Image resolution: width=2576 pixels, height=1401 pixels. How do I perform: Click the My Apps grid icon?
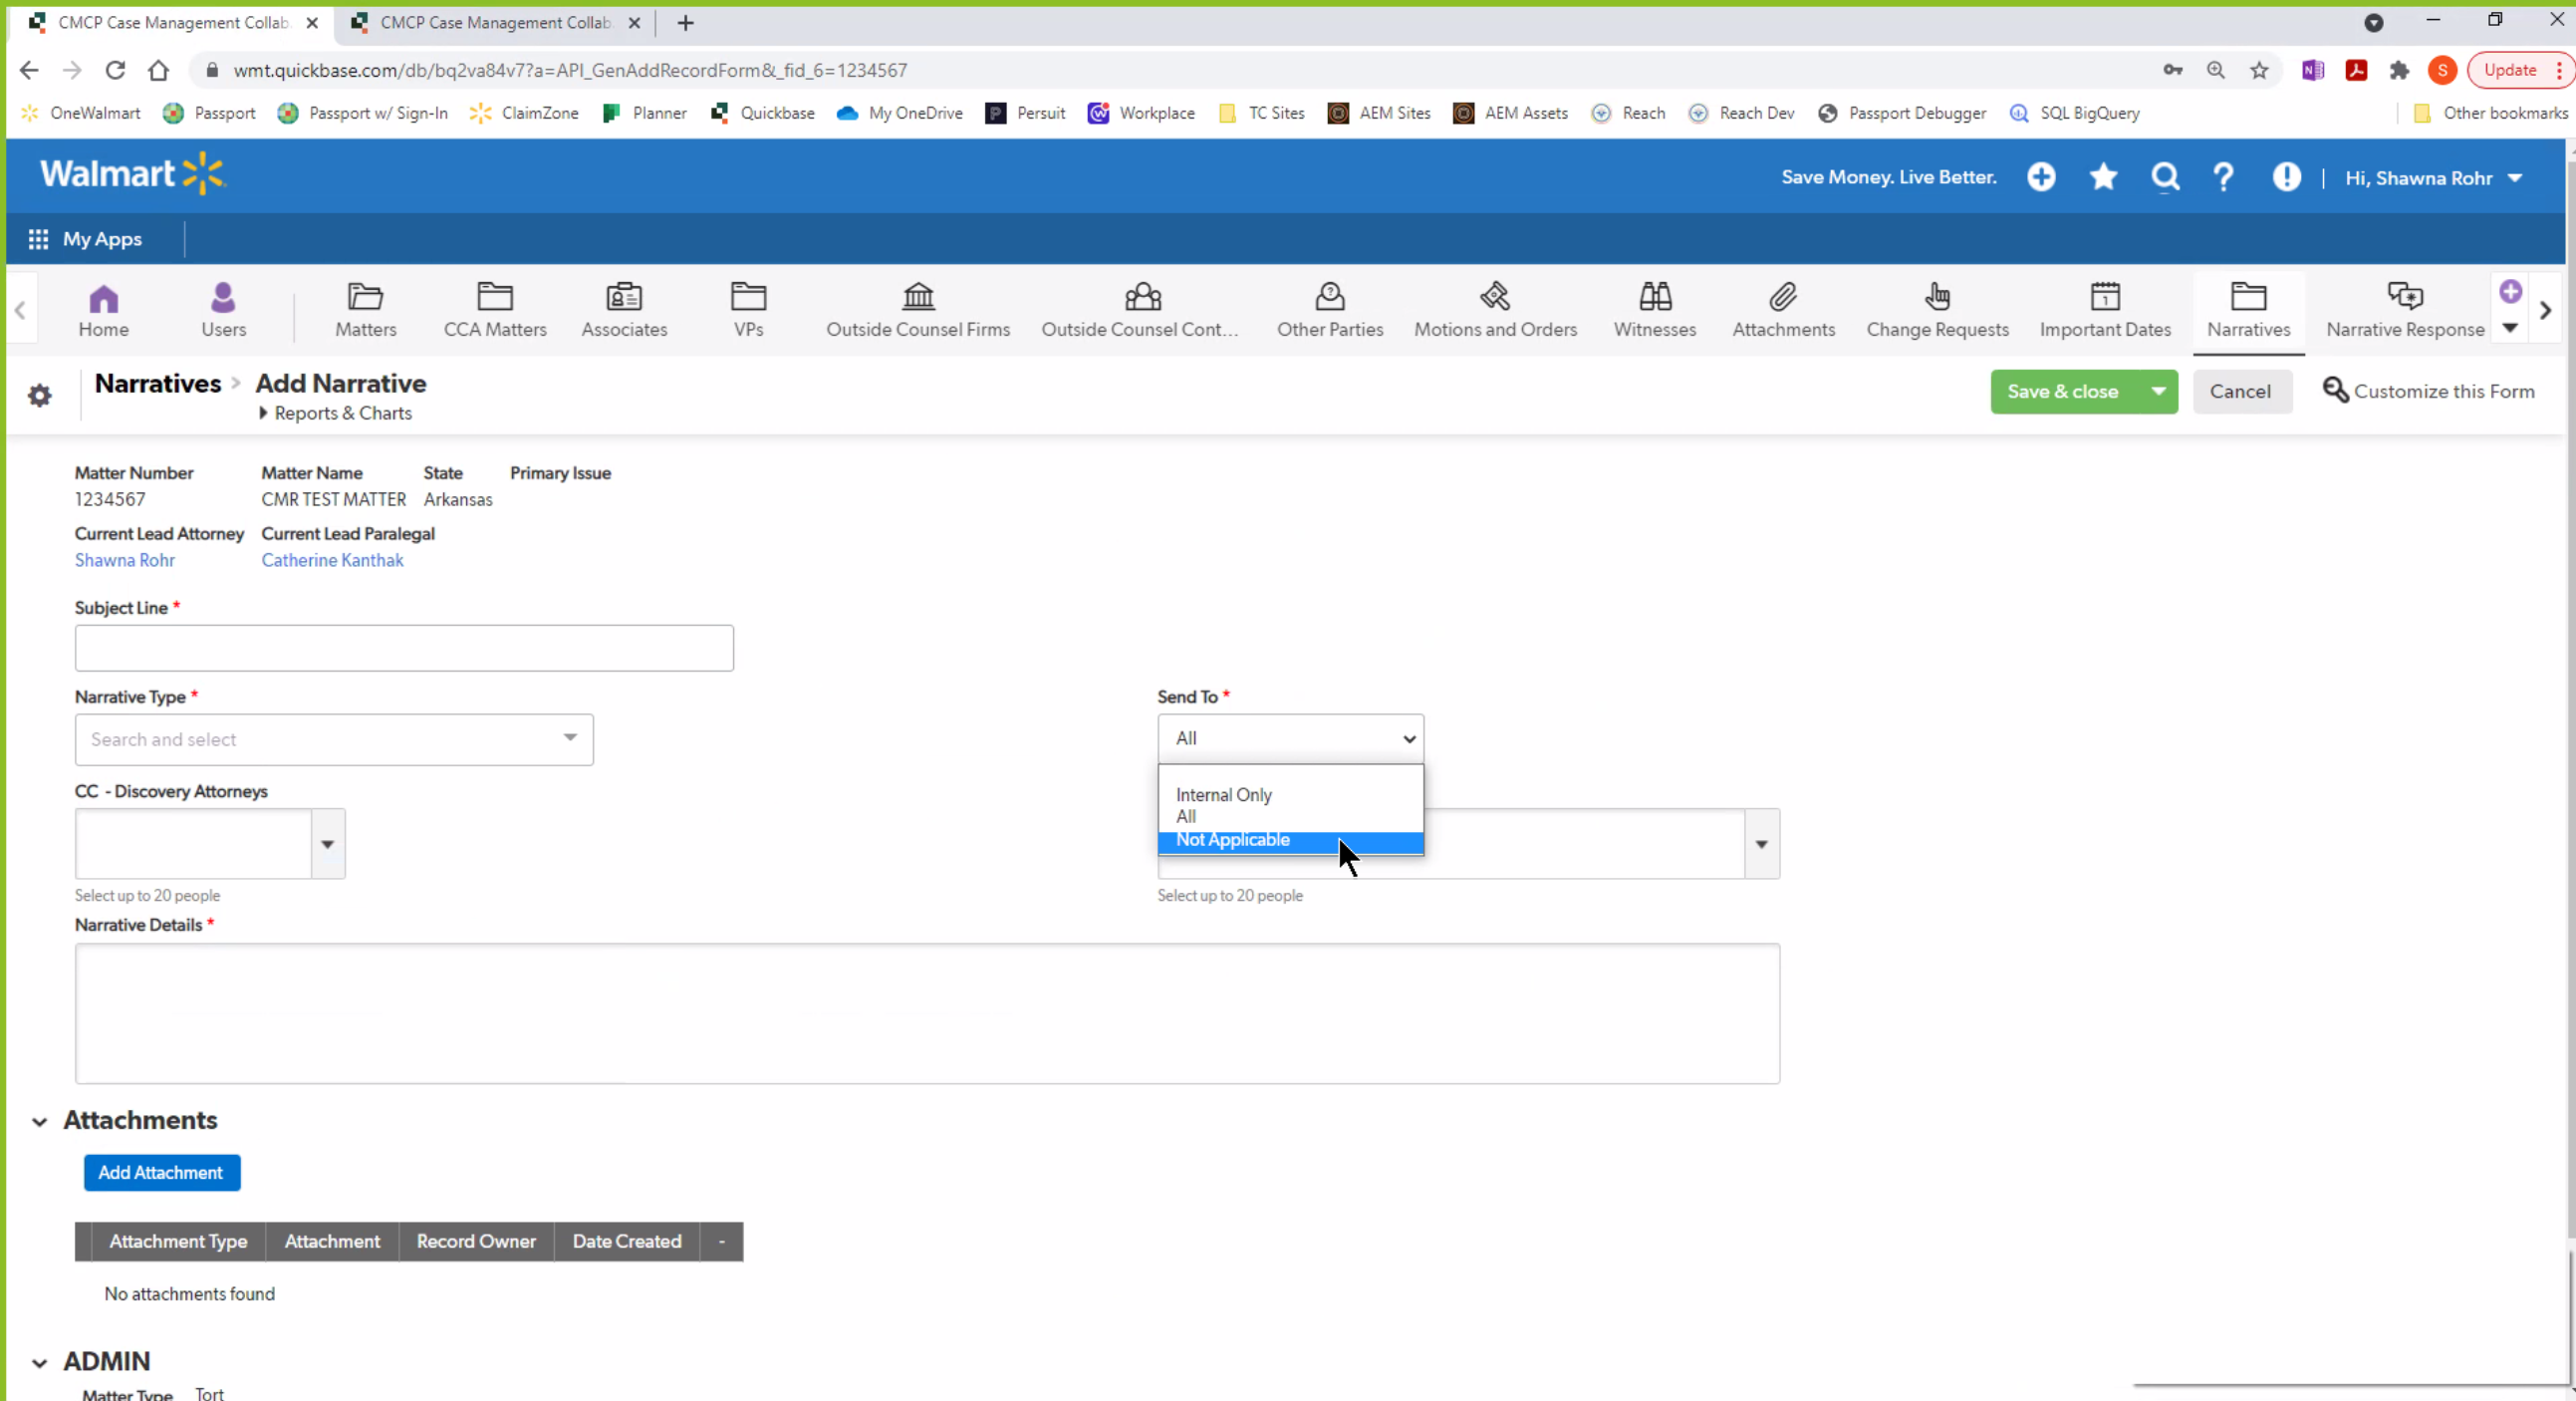tap(38, 239)
